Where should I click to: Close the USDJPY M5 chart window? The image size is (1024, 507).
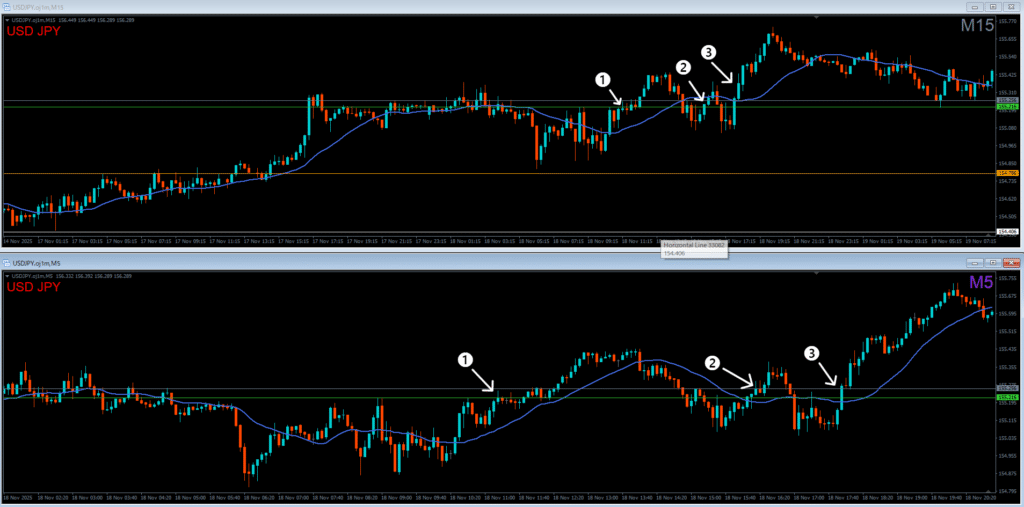click(x=1010, y=262)
